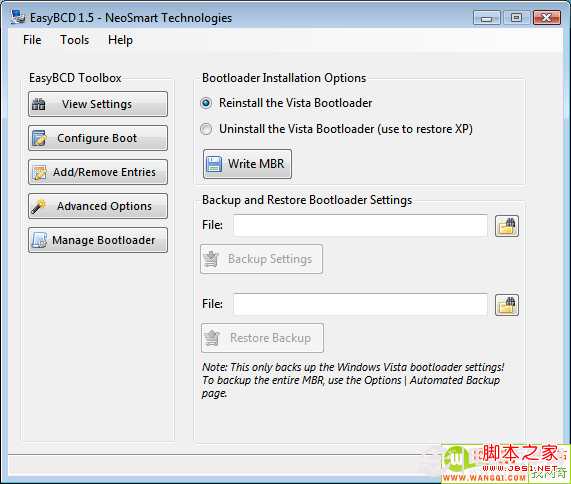
Task: Minimize the EasyBCD window
Action: pyautogui.click(x=487, y=17)
